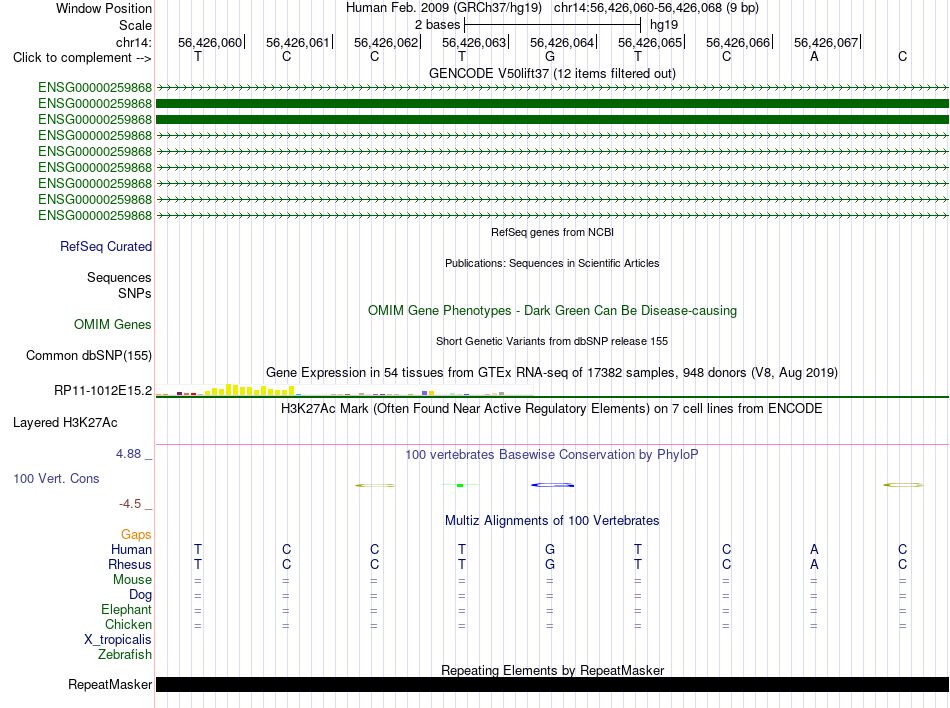Click the Window Position label

[104, 8]
